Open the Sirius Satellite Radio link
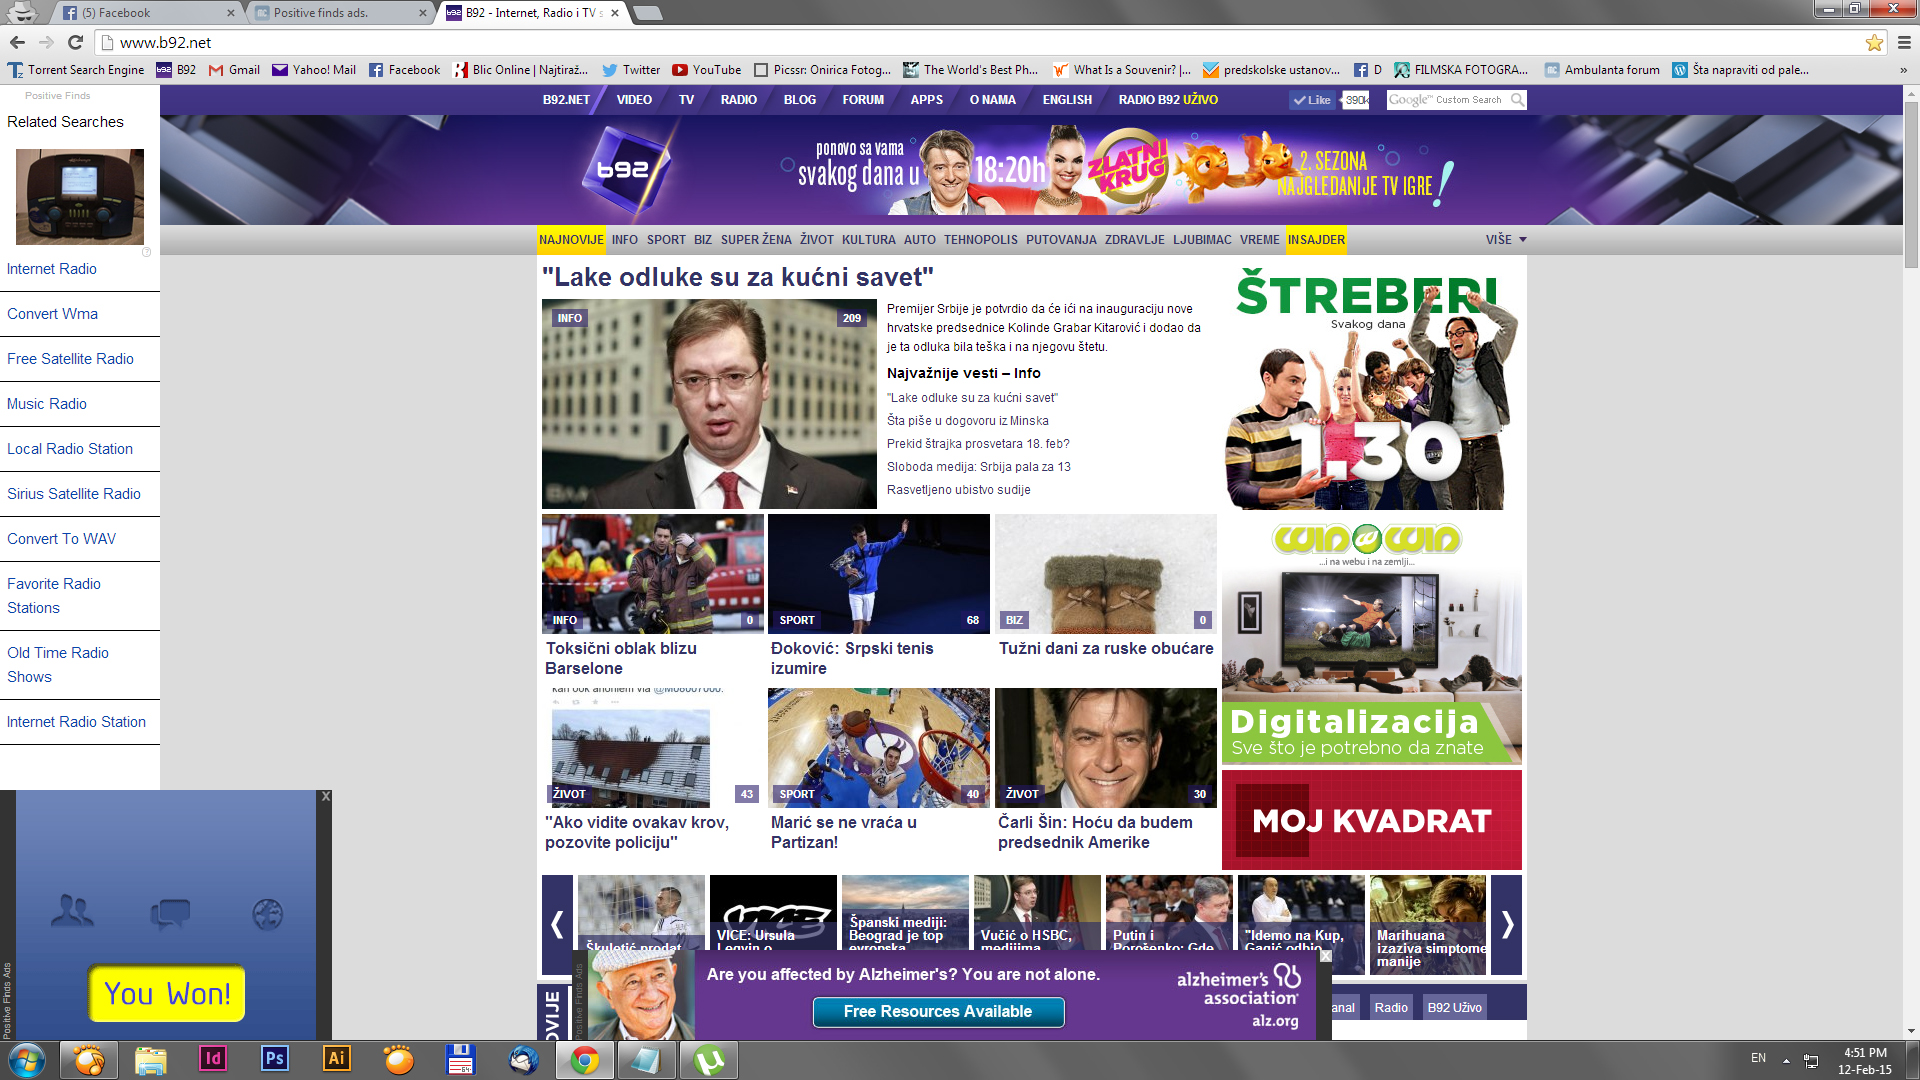 74,494
